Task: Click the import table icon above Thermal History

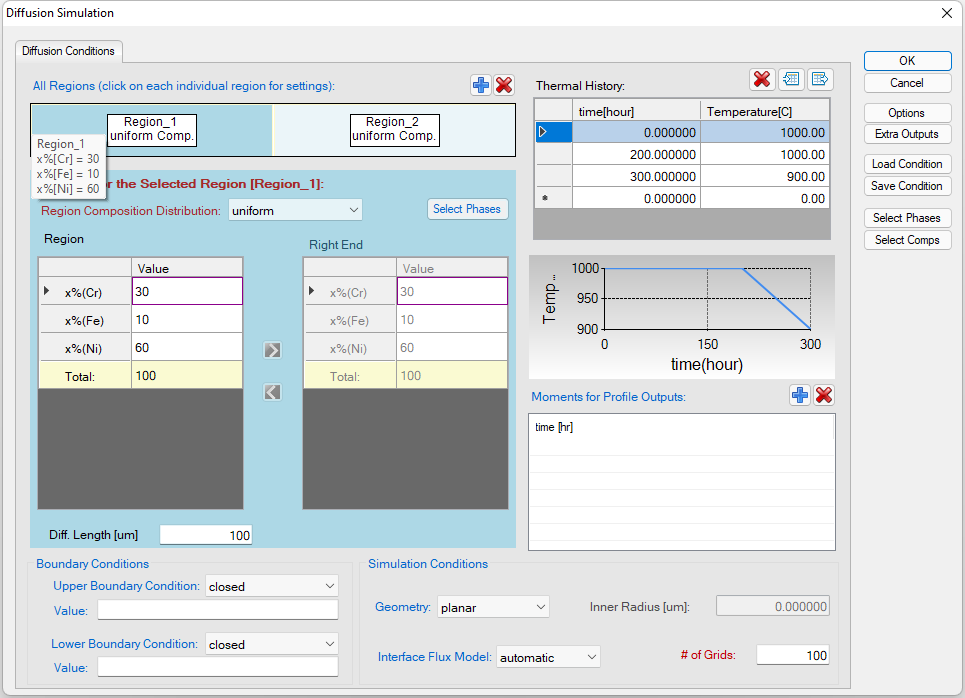Action: coord(791,79)
